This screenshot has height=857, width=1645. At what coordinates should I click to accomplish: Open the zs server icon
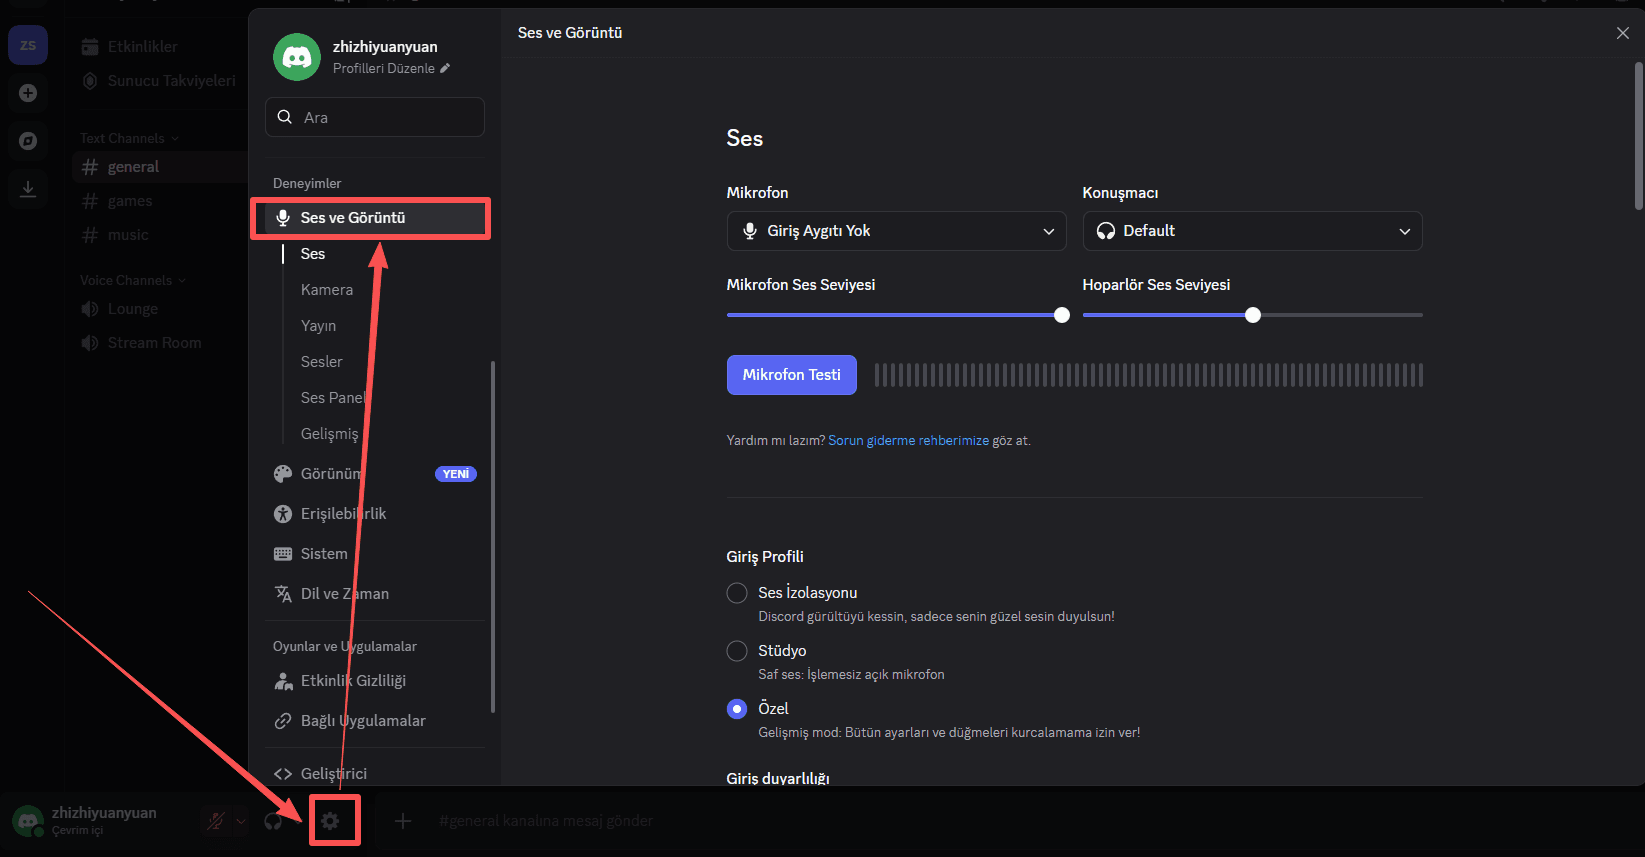(28, 45)
